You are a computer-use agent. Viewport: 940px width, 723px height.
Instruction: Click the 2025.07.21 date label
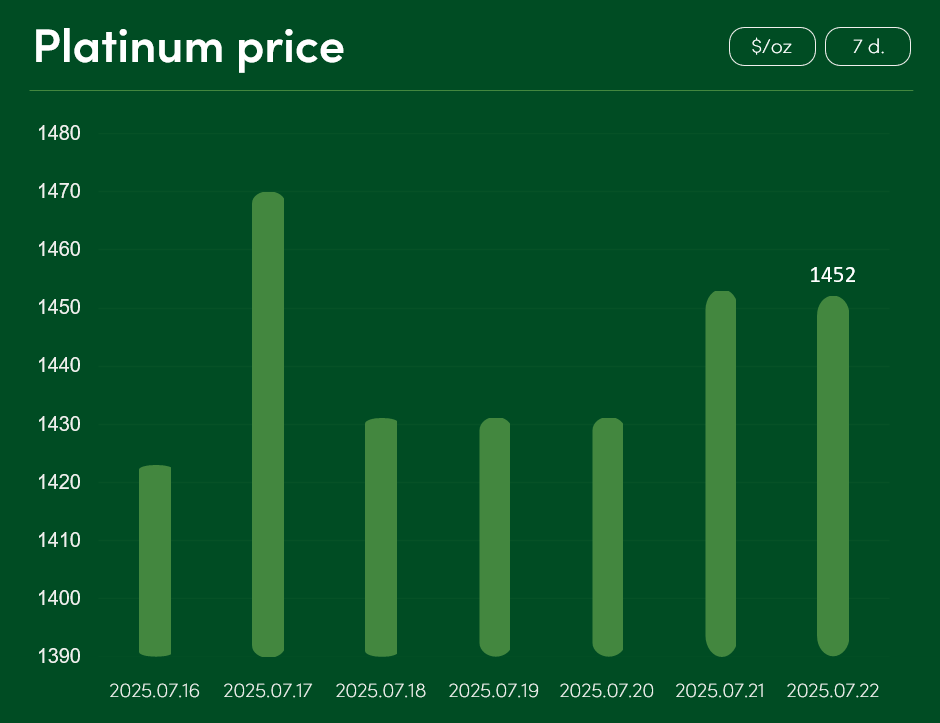pyautogui.click(x=720, y=691)
